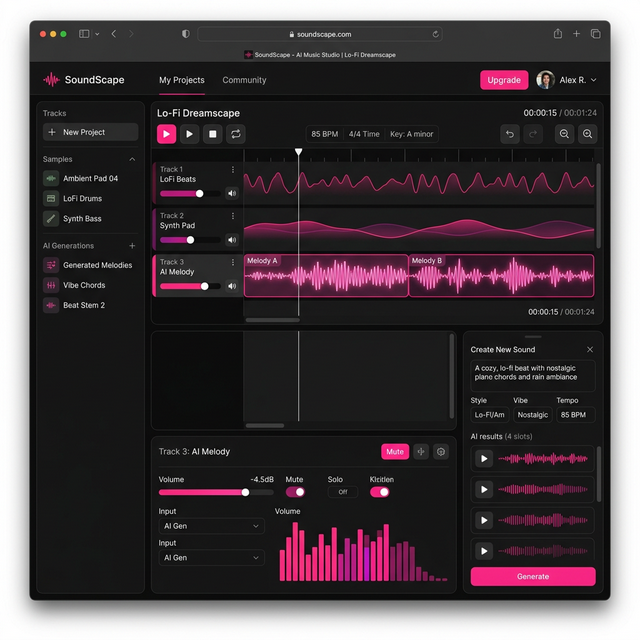This screenshot has width=640, height=640.
Task: Open Track 3 options menu (three dots)
Action: [233, 262]
